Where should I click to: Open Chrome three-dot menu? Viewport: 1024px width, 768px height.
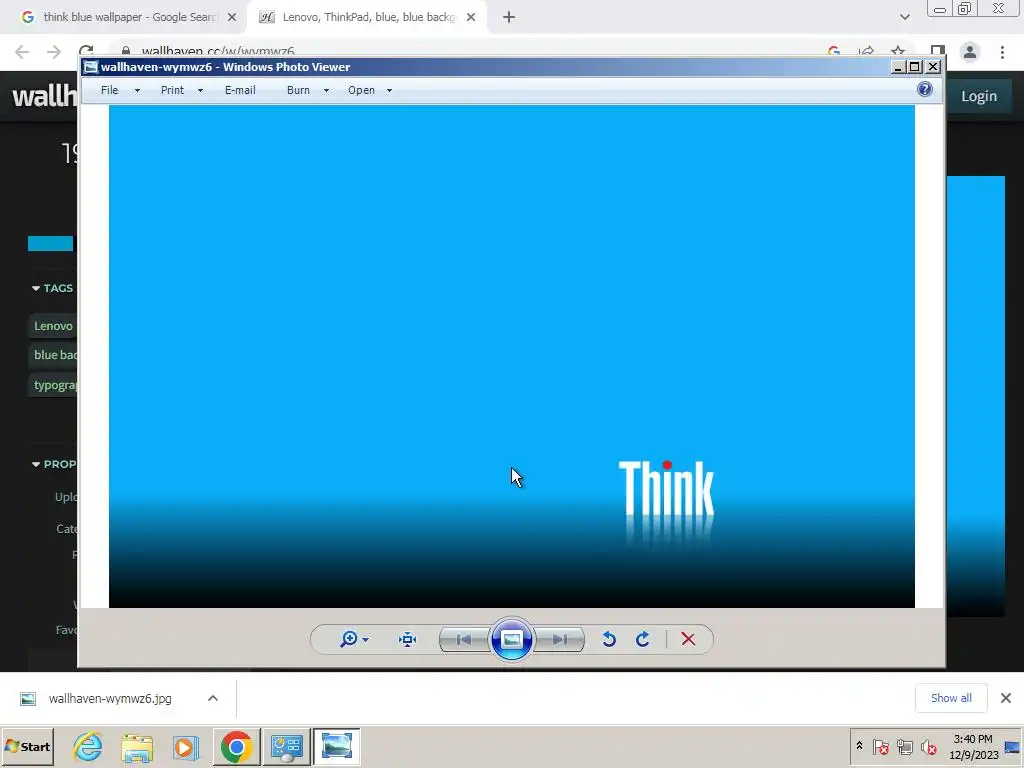(1002, 52)
